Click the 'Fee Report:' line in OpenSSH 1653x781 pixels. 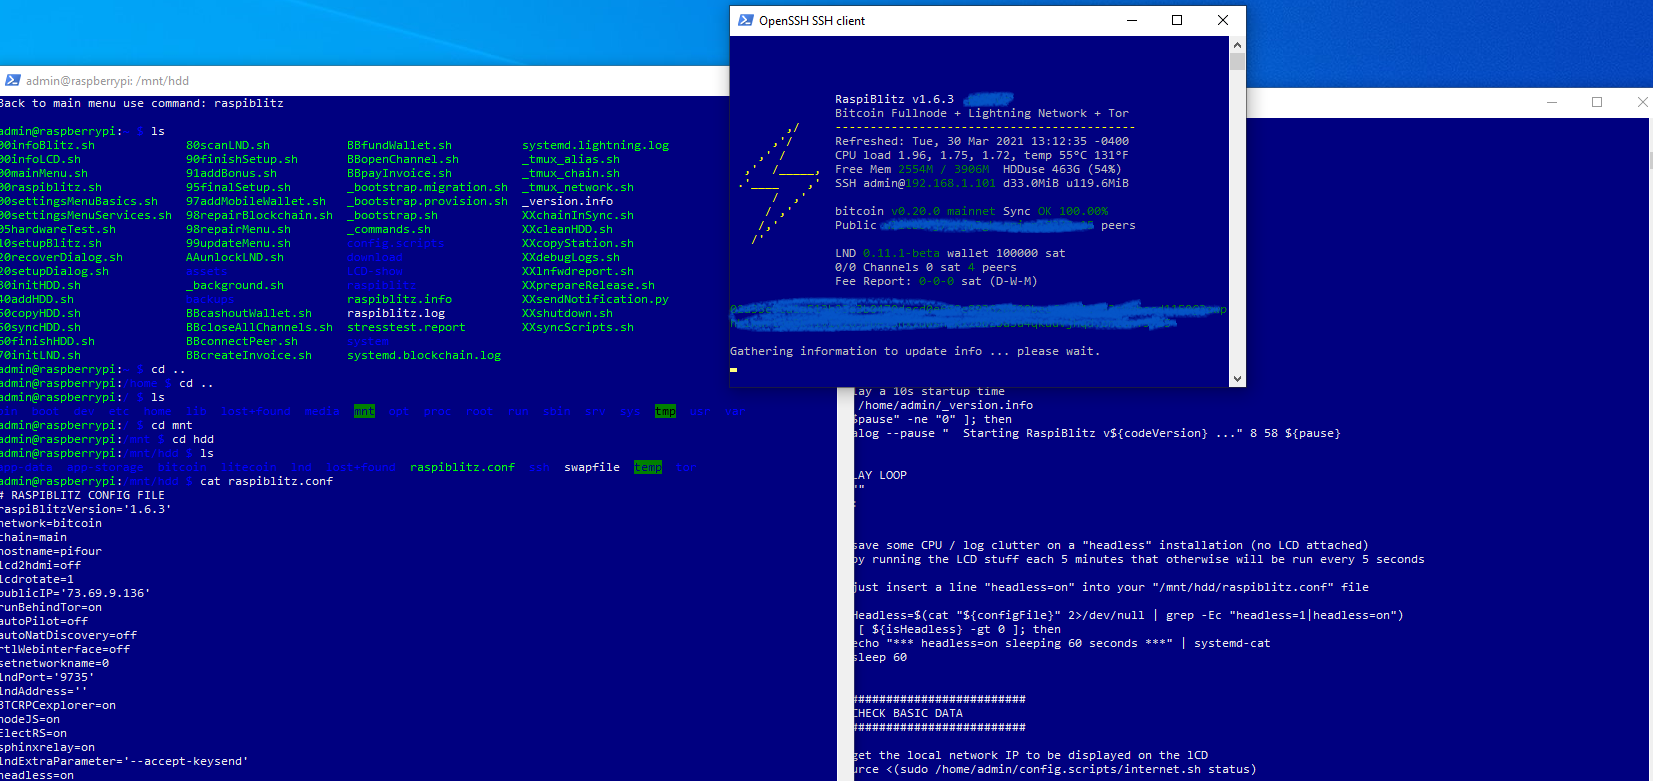936,281
